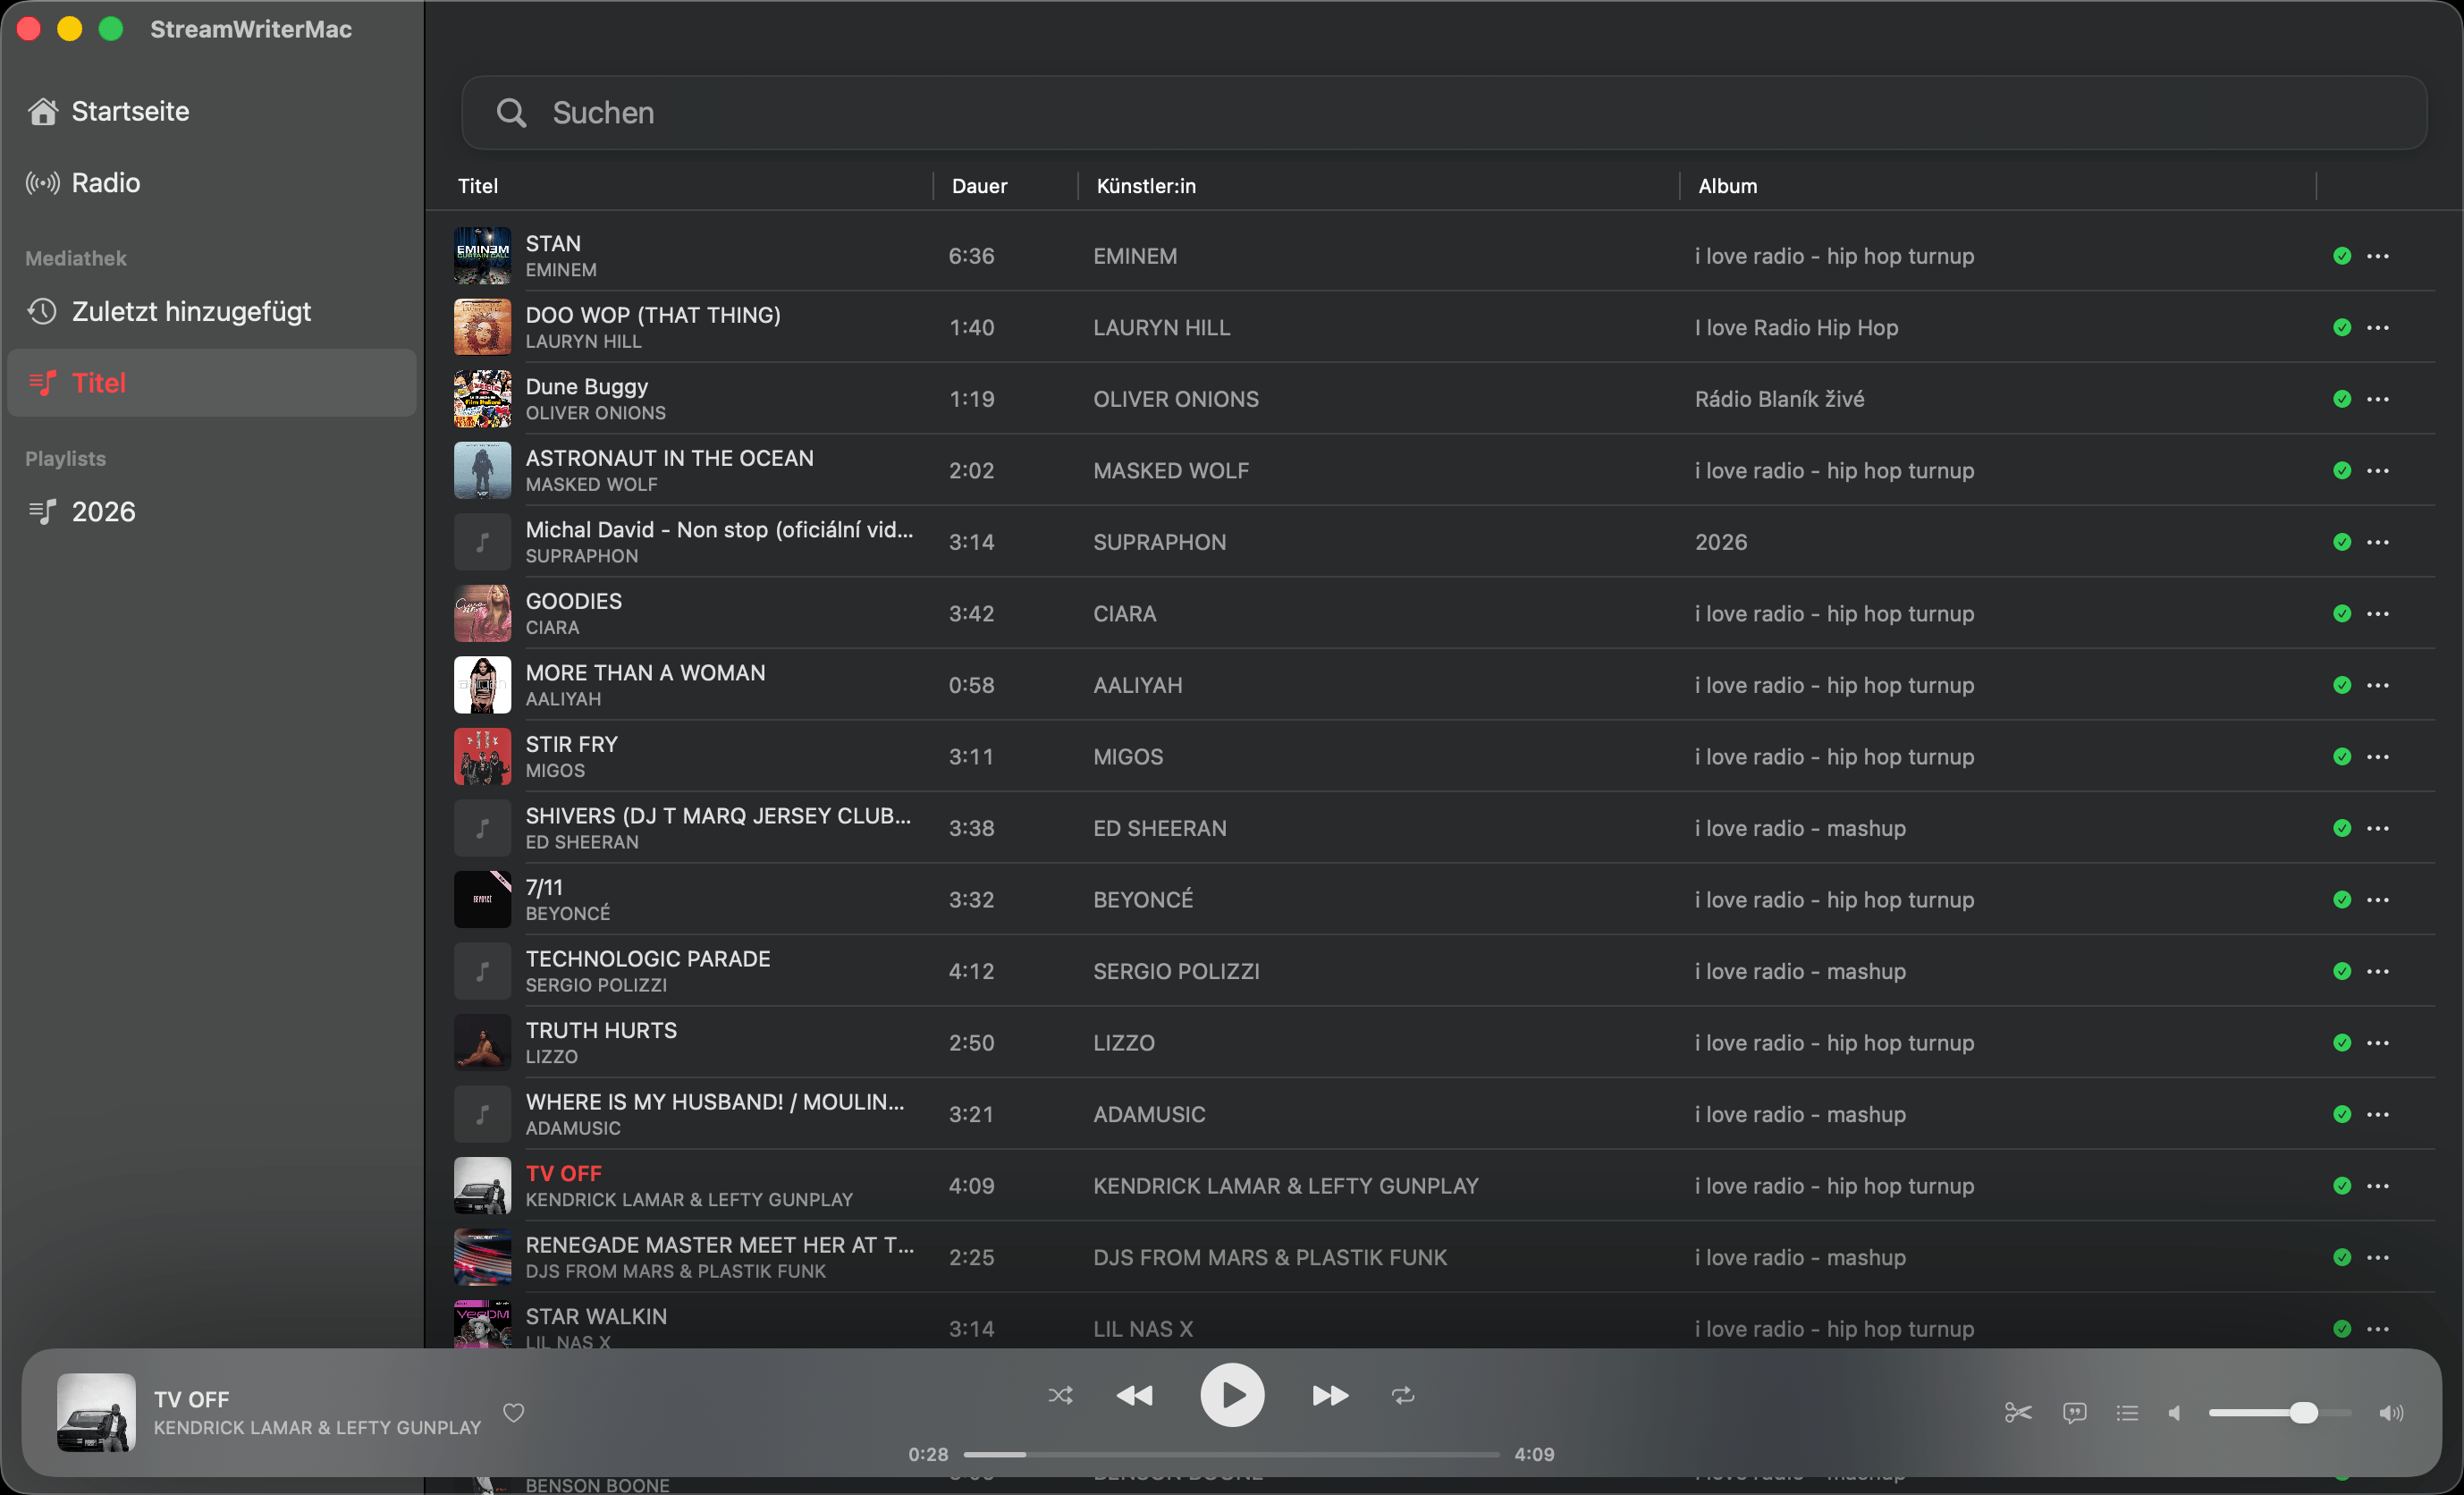Show the playback queue list icon
The height and width of the screenshot is (1495, 2464).
click(2127, 1412)
